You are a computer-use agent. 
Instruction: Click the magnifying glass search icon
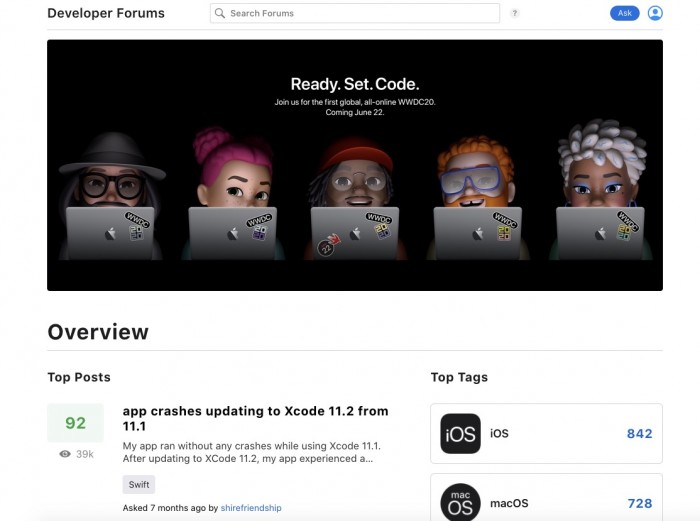click(x=220, y=14)
